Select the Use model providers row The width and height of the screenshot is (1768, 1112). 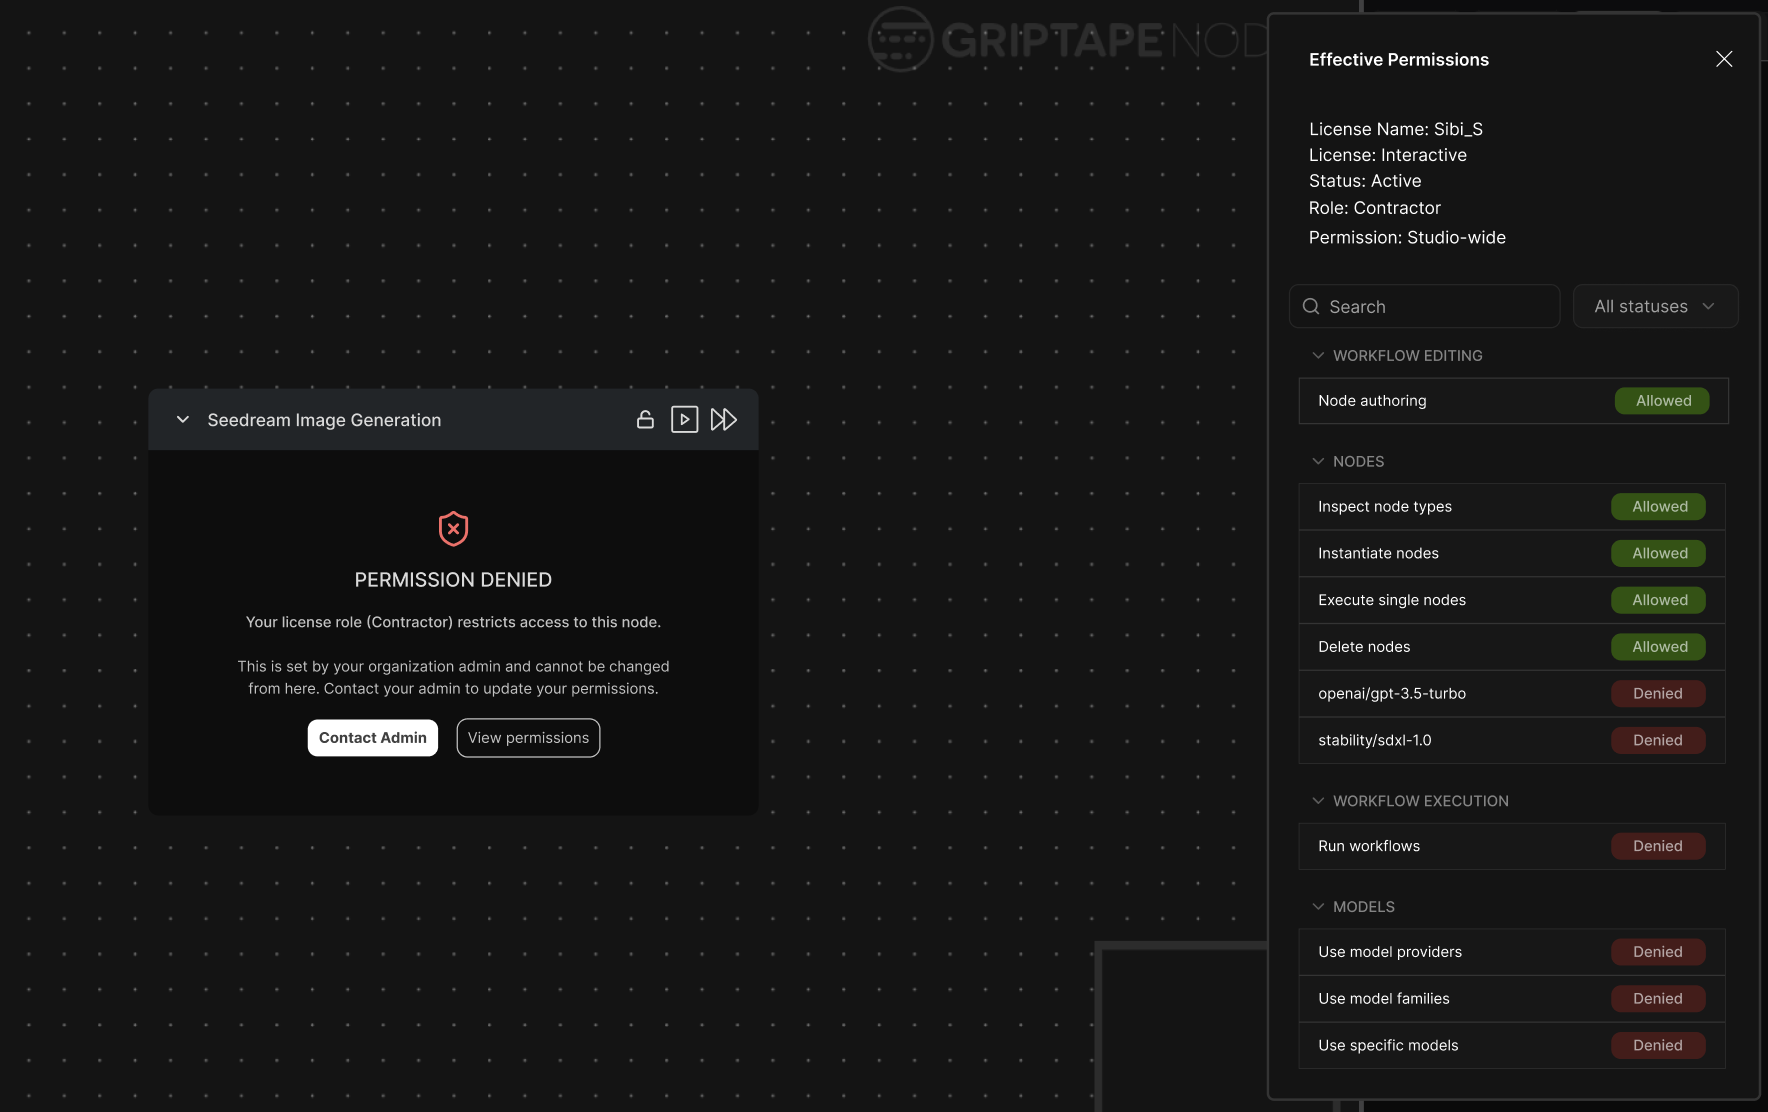point(1512,952)
